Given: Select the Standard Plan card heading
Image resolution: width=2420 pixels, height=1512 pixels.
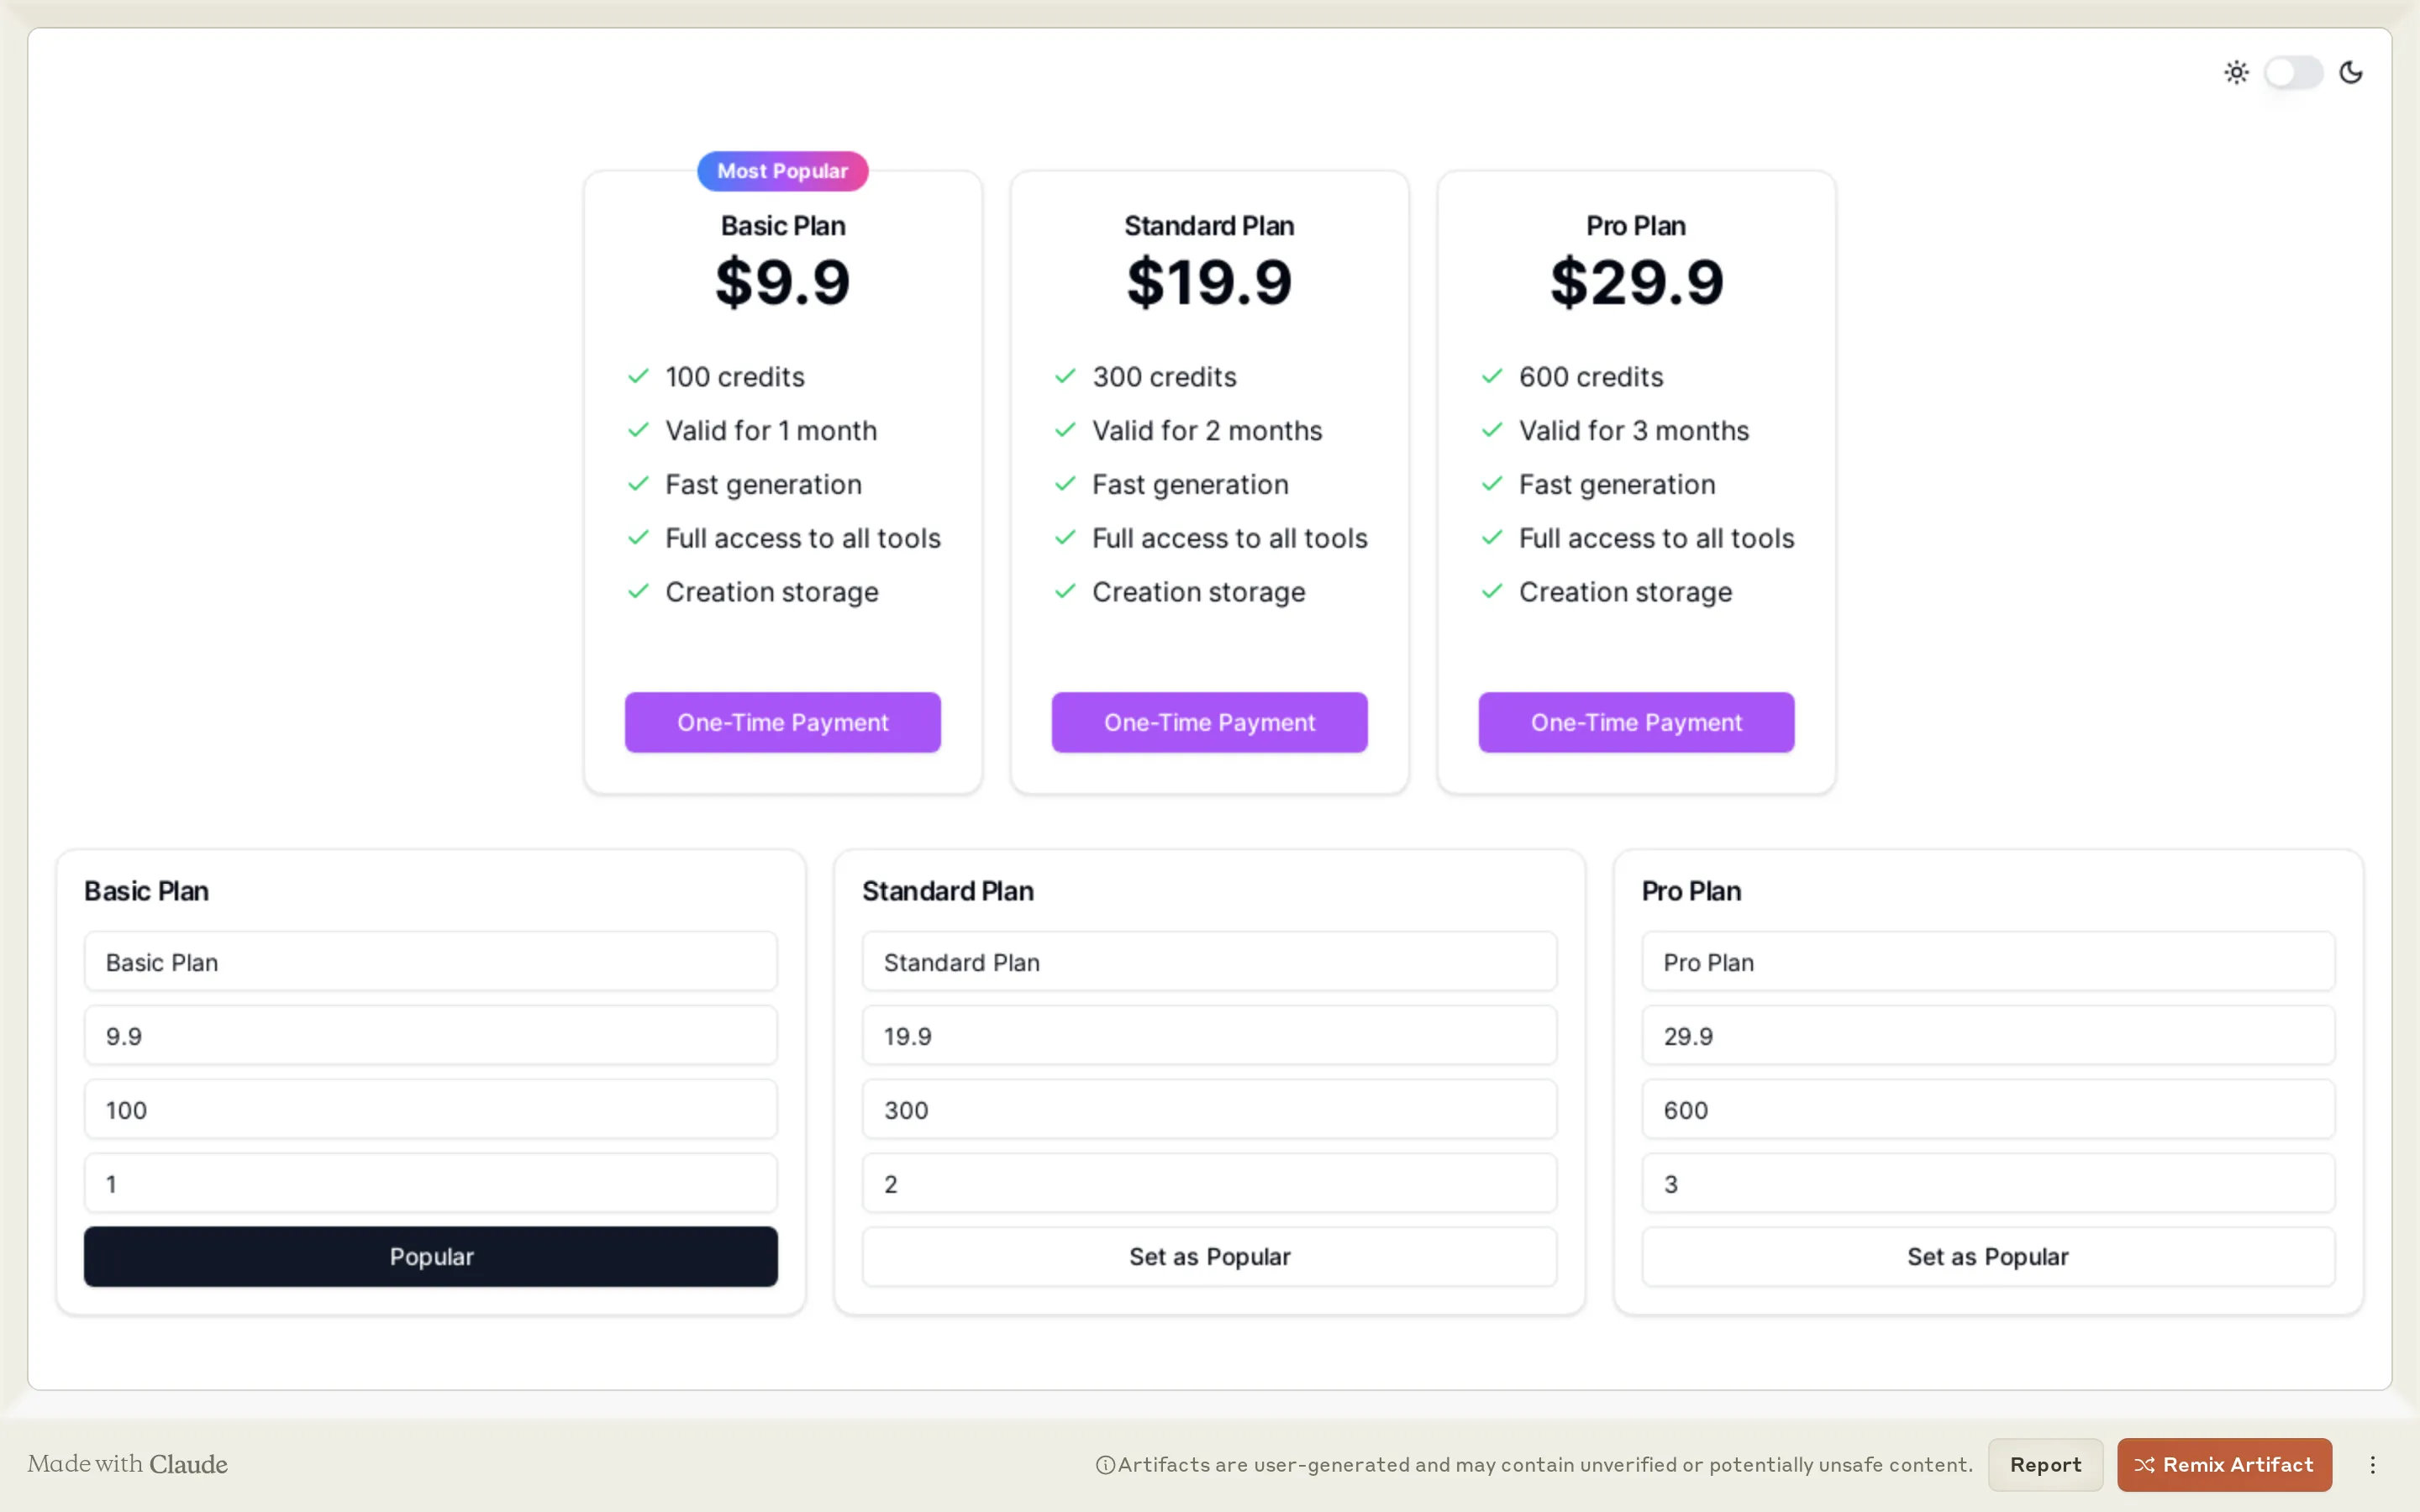Looking at the screenshot, I should click(x=1208, y=225).
